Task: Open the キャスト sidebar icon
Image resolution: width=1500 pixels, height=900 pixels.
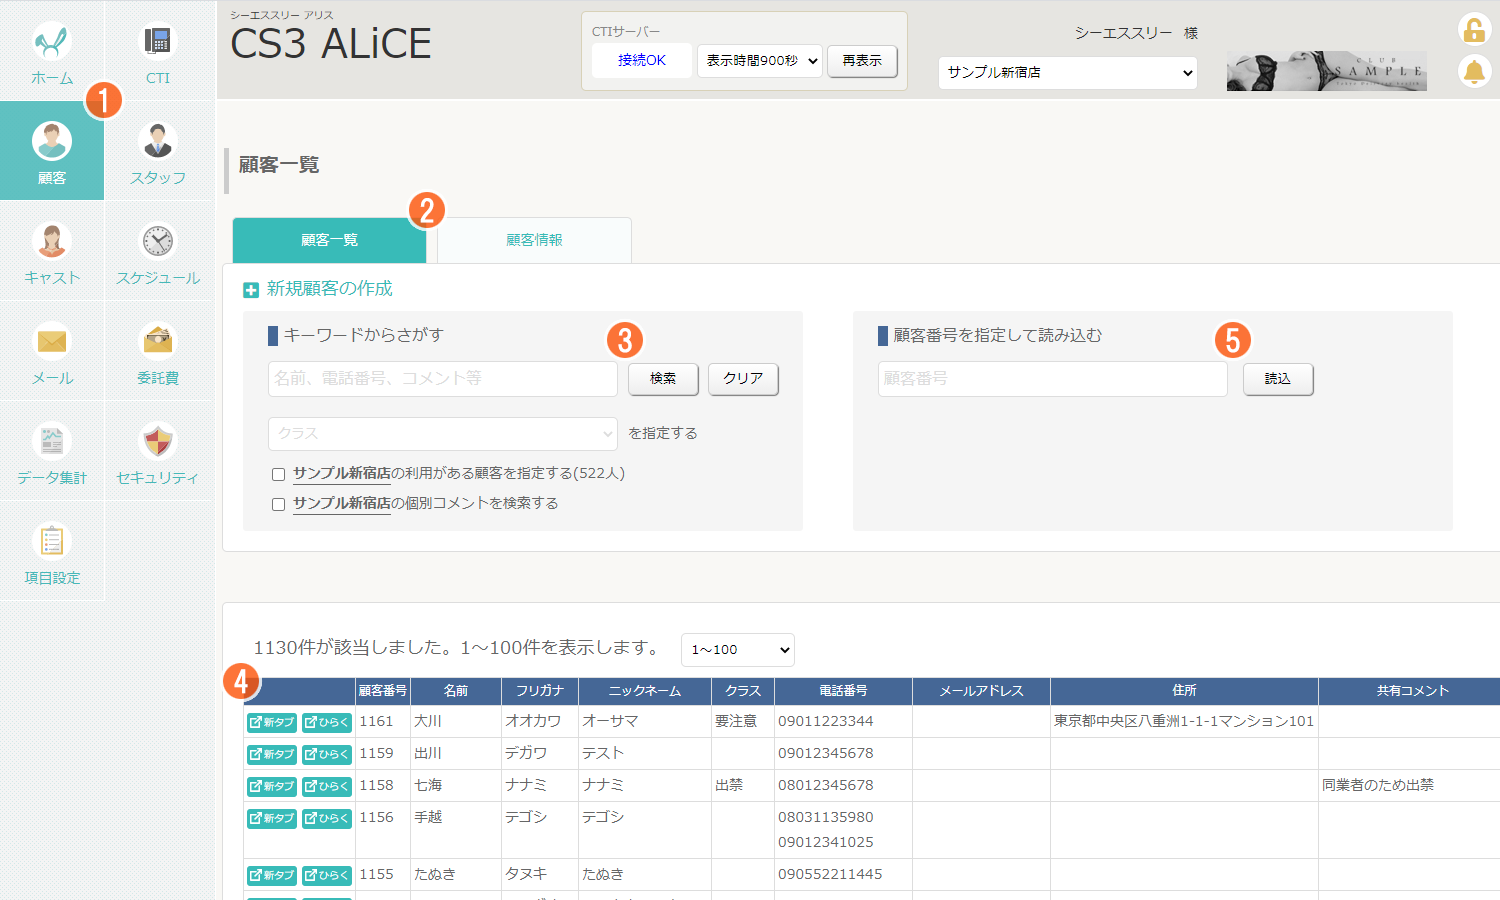Action: tap(52, 242)
